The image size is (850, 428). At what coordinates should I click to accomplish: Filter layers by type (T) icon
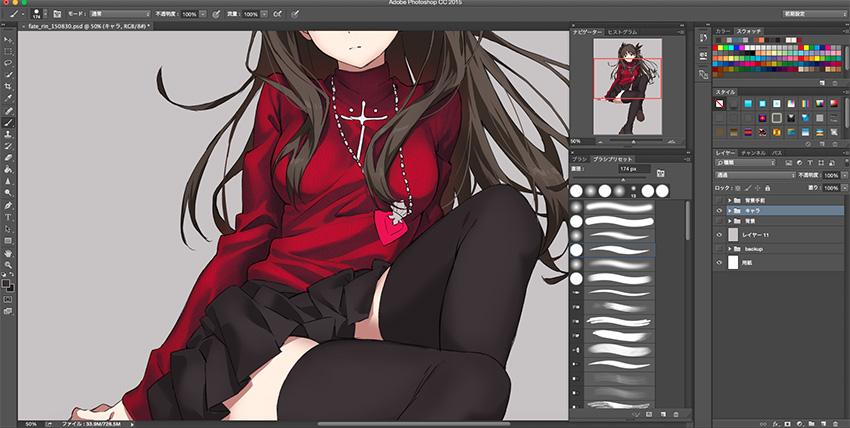click(810, 163)
